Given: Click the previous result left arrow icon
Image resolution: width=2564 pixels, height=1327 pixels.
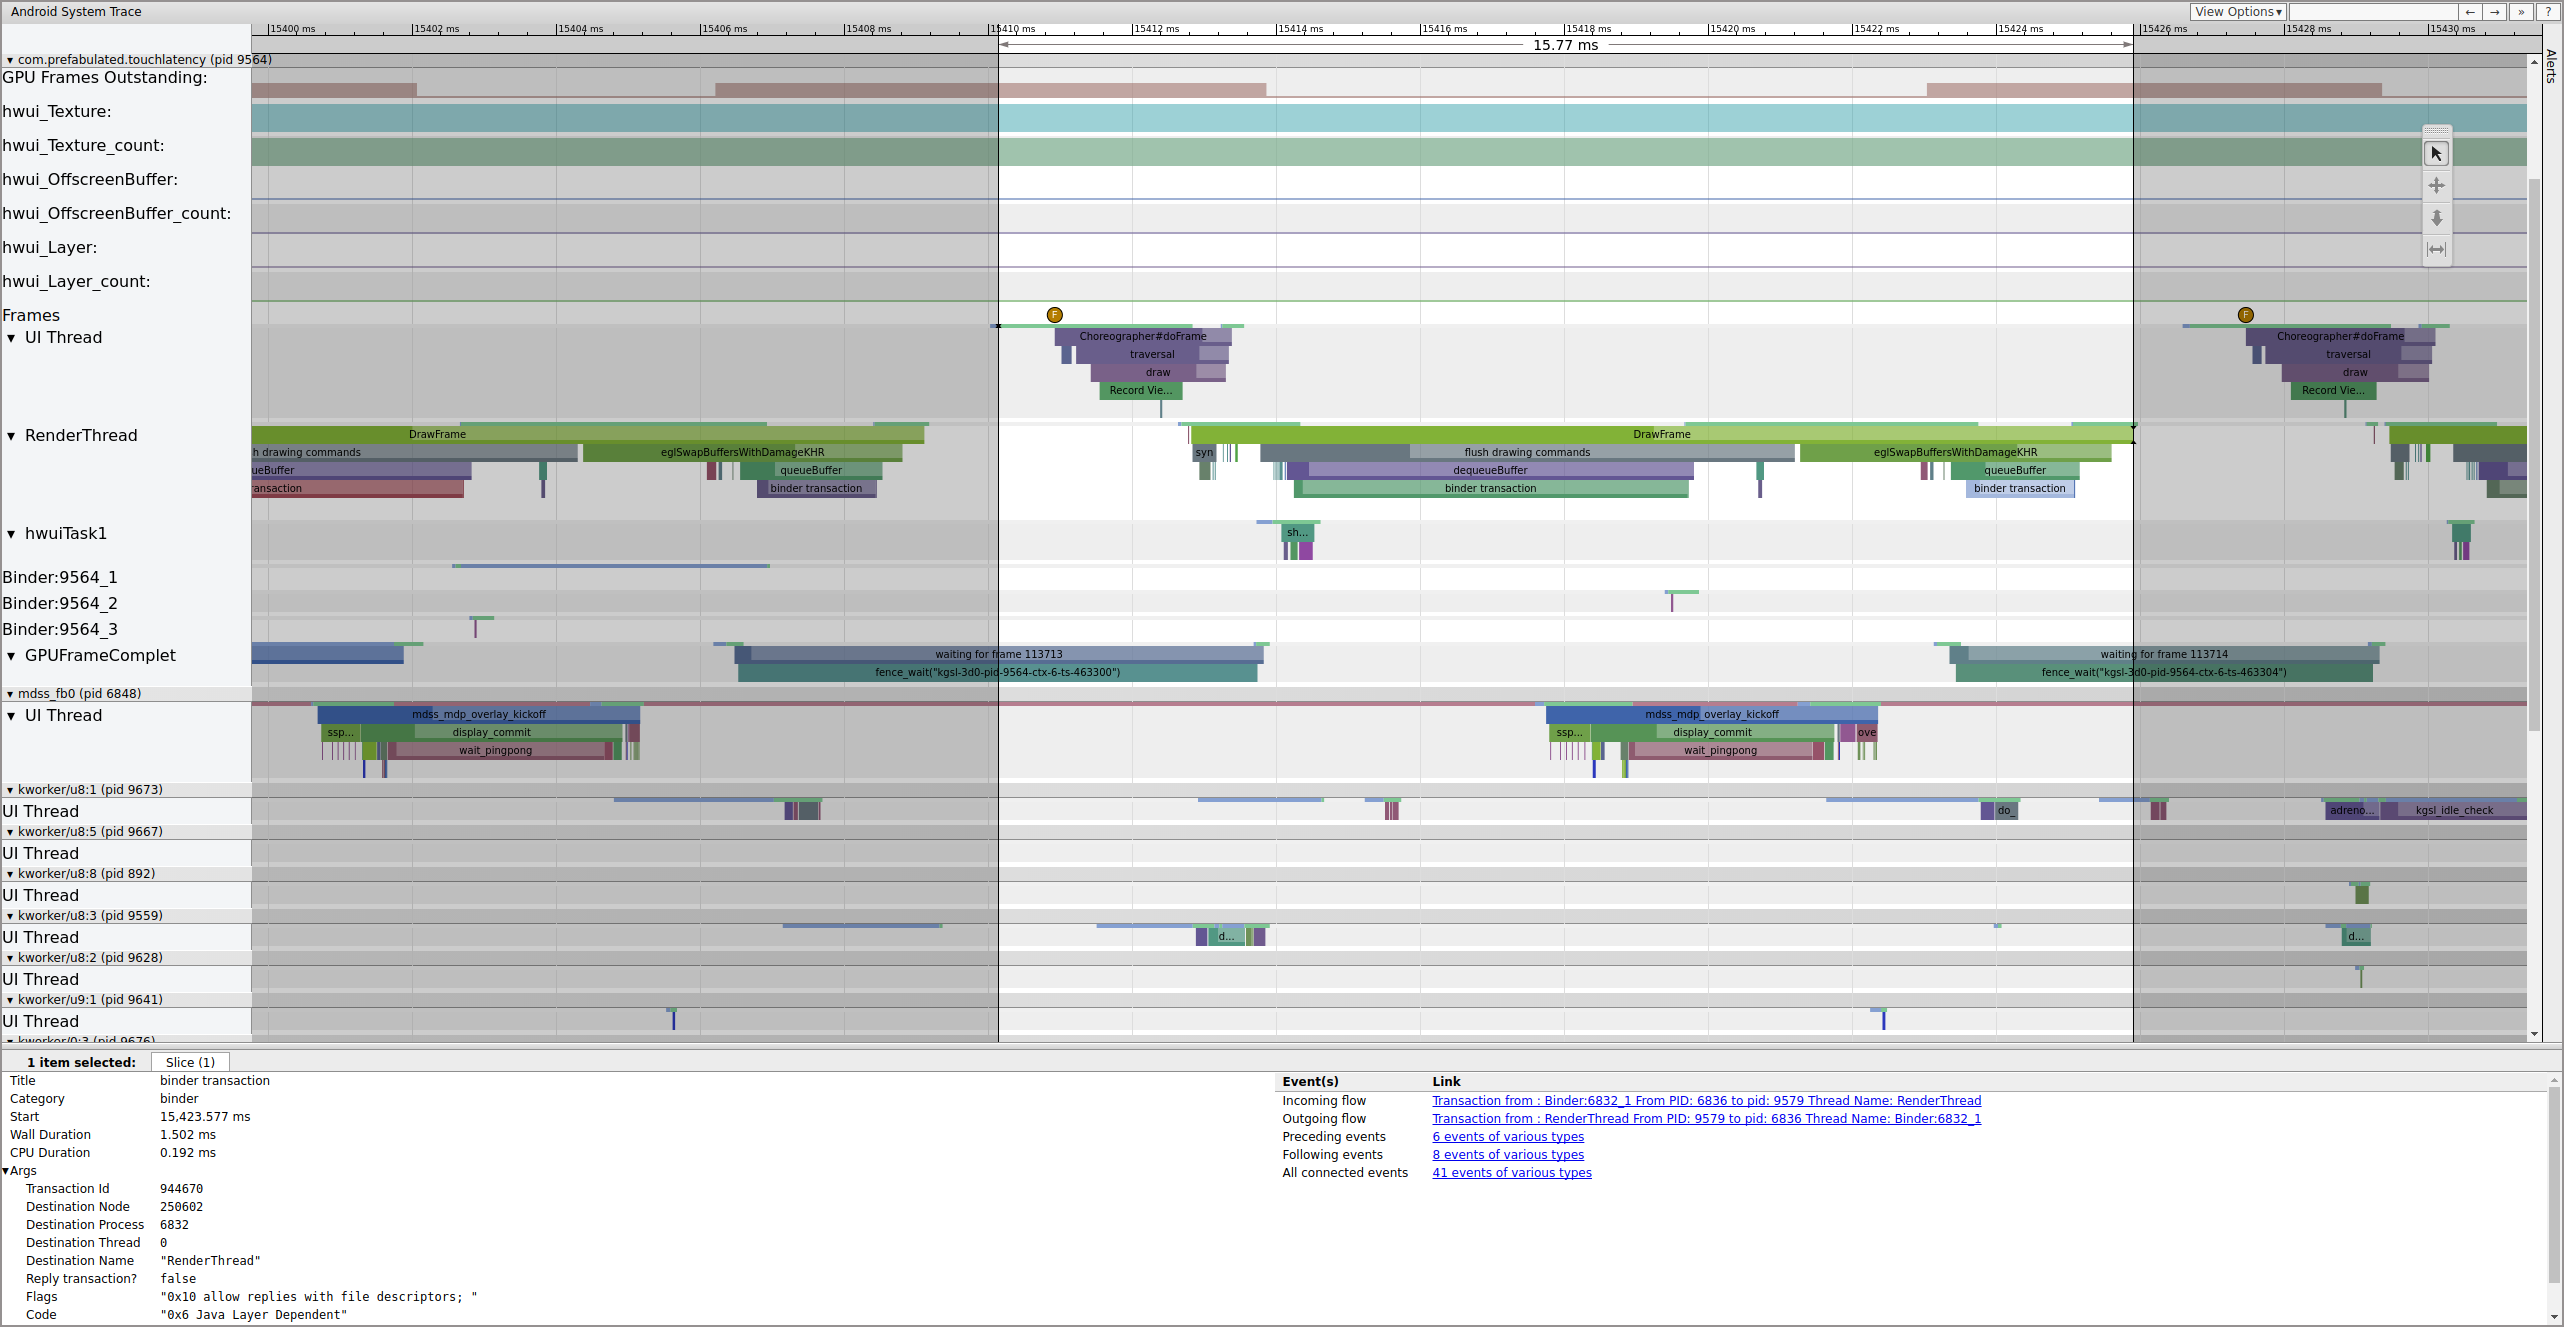Looking at the screenshot, I should click(x=2470, y=12).
